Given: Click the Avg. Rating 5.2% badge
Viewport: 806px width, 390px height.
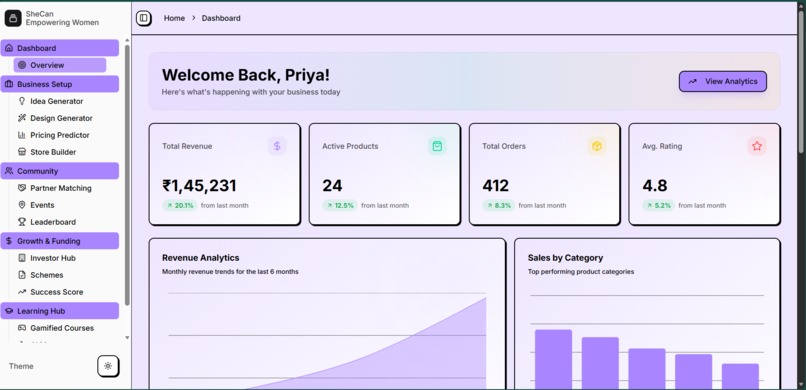Looking at the screenshot, I should pos(658,206).
